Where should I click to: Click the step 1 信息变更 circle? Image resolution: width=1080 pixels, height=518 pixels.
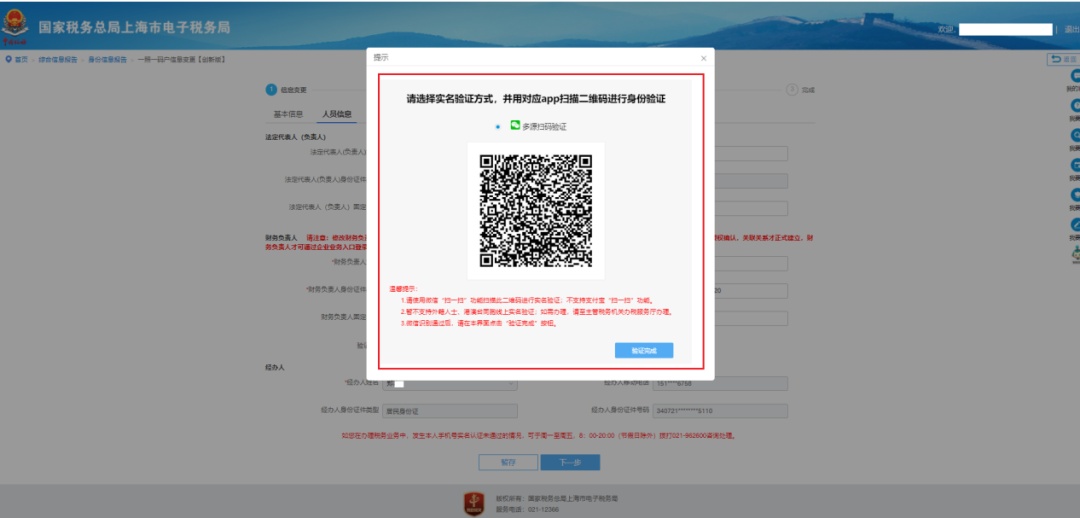pos(271,90)
